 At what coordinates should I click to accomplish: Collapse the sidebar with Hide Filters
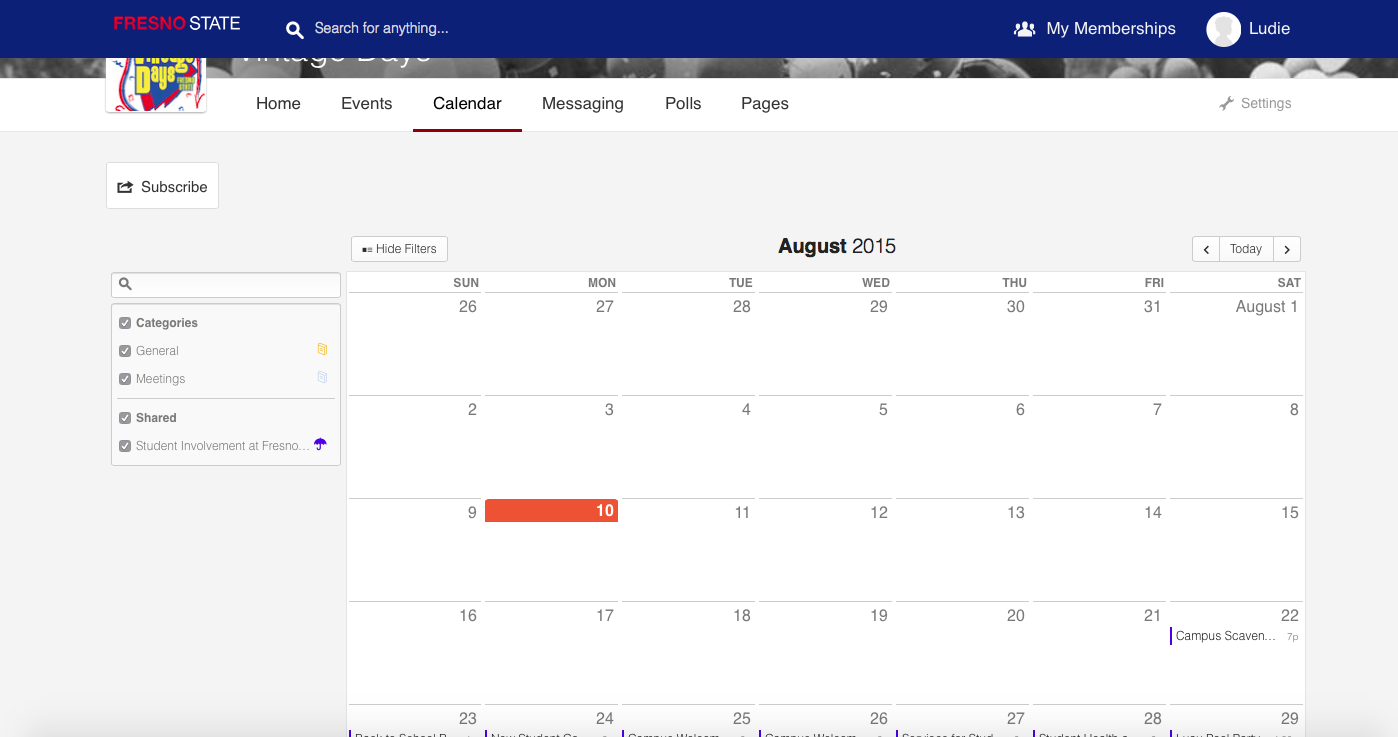click(399, 249)
